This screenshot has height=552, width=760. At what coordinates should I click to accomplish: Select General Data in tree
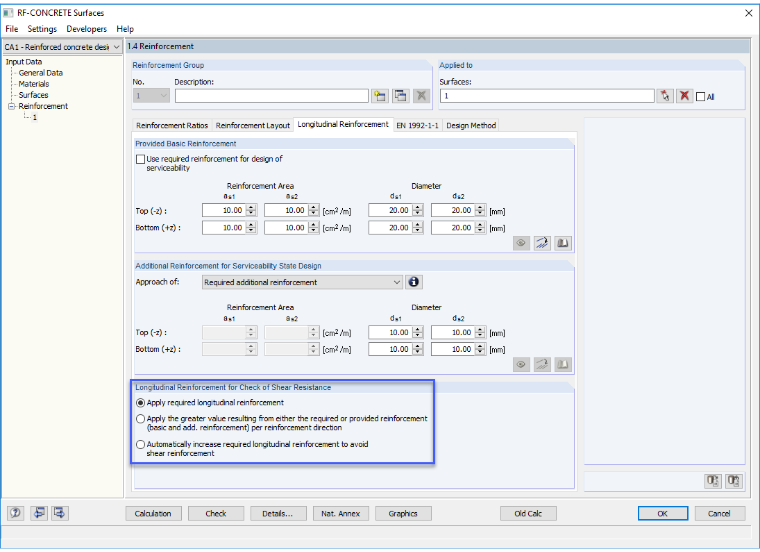41,73
